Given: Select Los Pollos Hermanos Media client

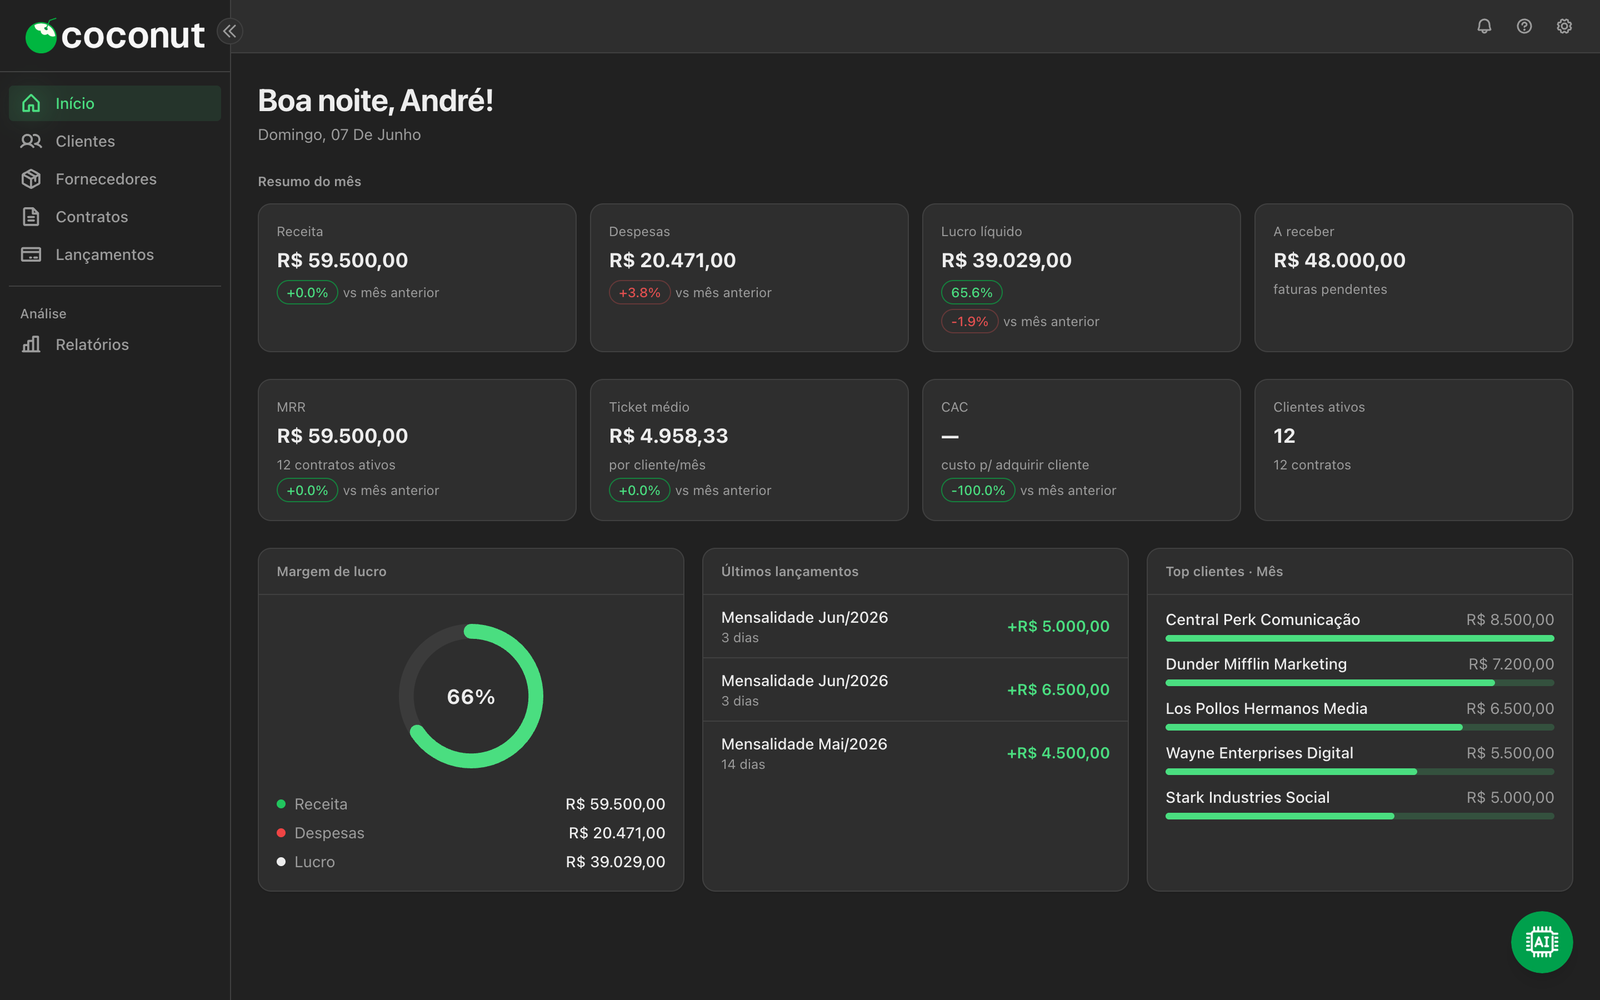Looking at the screenshot, I should click(1359, 714).
